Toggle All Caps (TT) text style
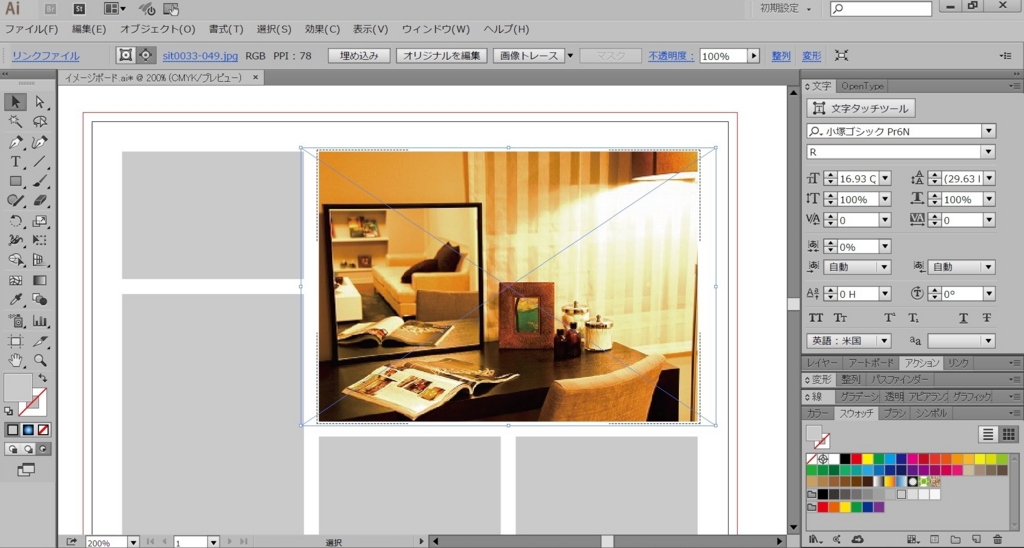This screenshot has height=548, width=1024. coord(816,318)
